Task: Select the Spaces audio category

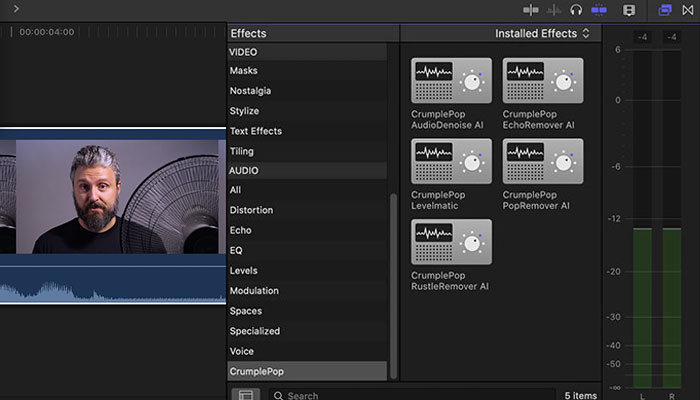Action: [x=307, y=311]
